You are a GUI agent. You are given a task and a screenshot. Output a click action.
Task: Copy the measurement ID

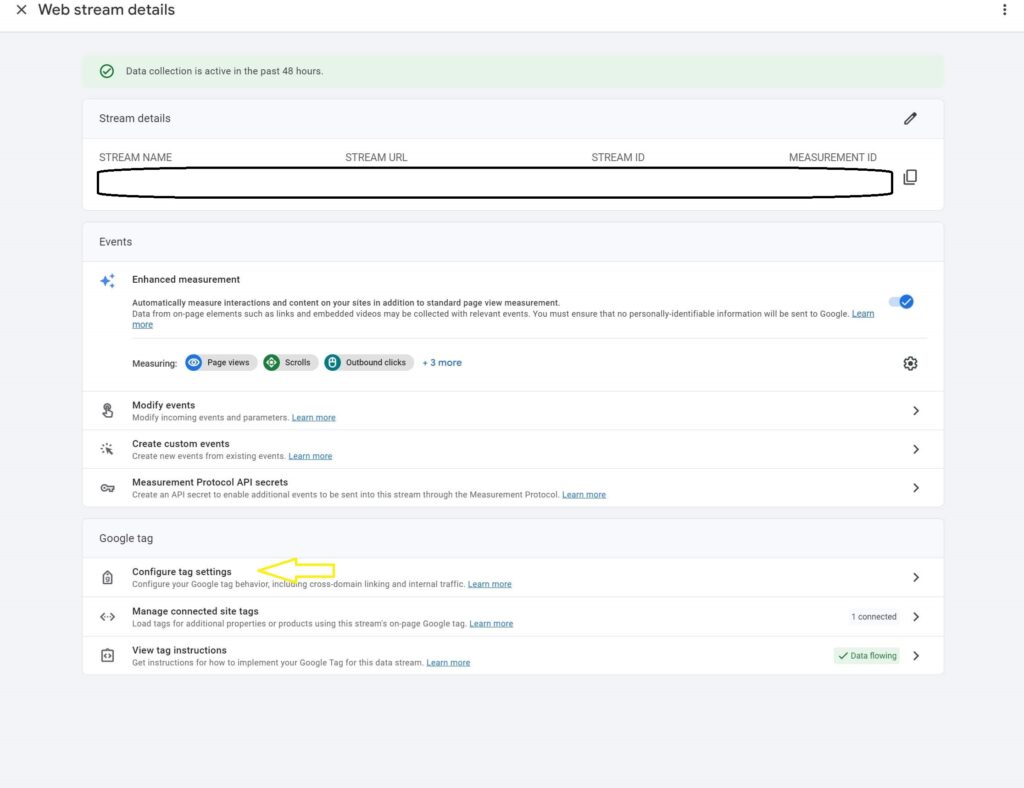(x=910, y=177)
